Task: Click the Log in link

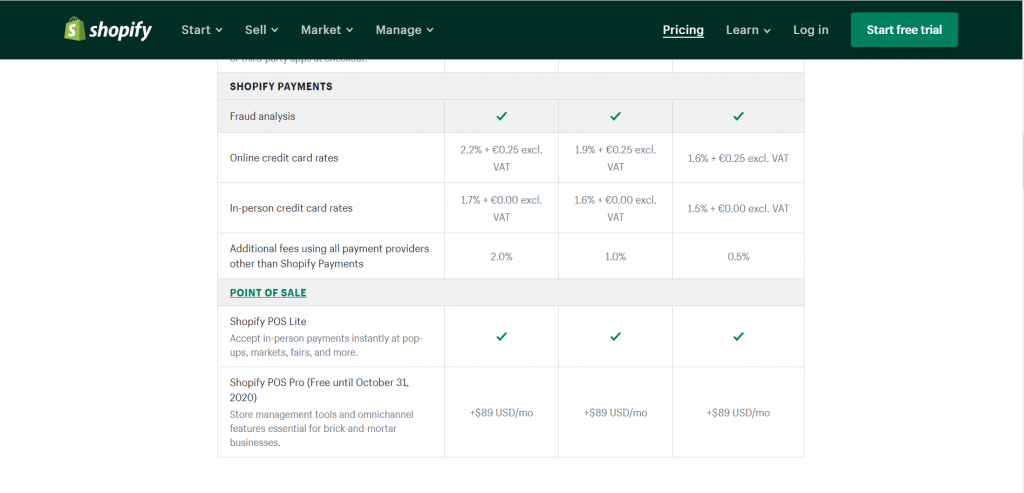Action: (810, 30)
